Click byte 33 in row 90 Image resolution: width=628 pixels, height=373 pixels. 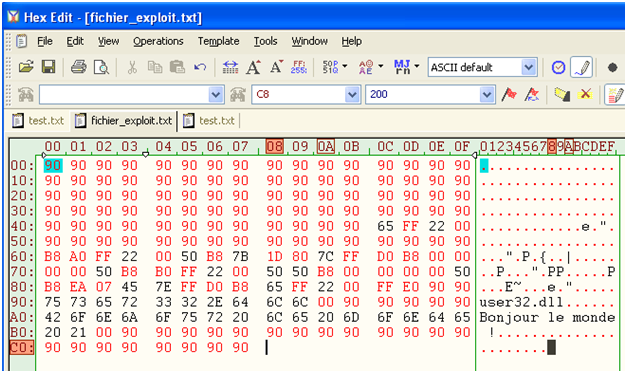(163, 302)
